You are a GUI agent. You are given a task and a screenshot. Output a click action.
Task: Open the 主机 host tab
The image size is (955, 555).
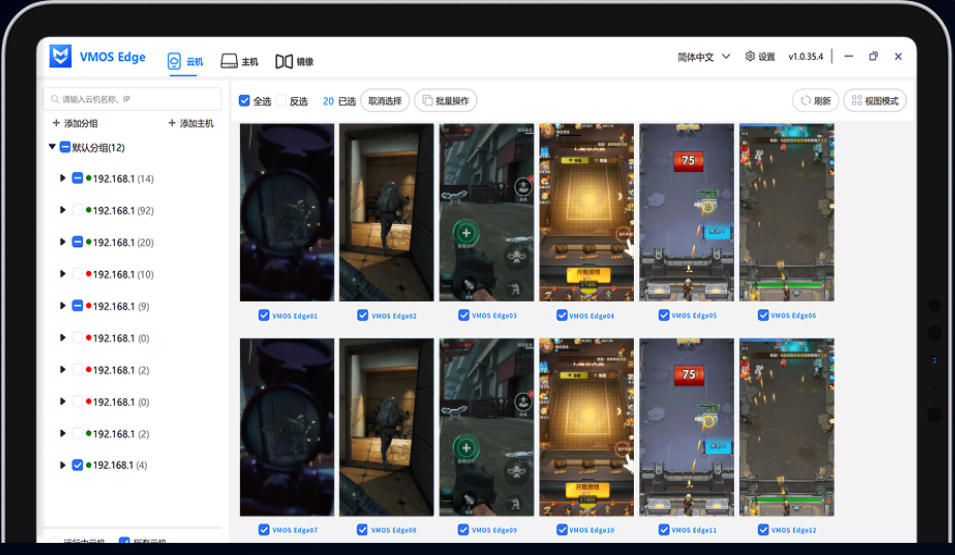click(x=239, y=62)
